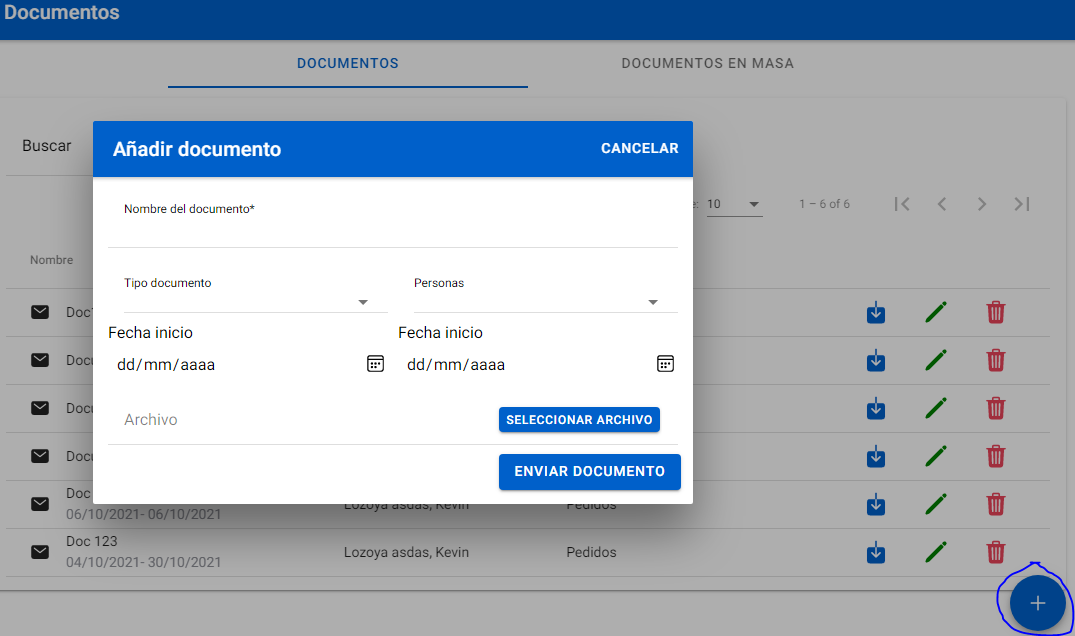Image resolution: width=1075 pixels, height=636 pixels.
Task: Open calendar picker for the right Fecha inicio
Action: [x=665, y=364]
